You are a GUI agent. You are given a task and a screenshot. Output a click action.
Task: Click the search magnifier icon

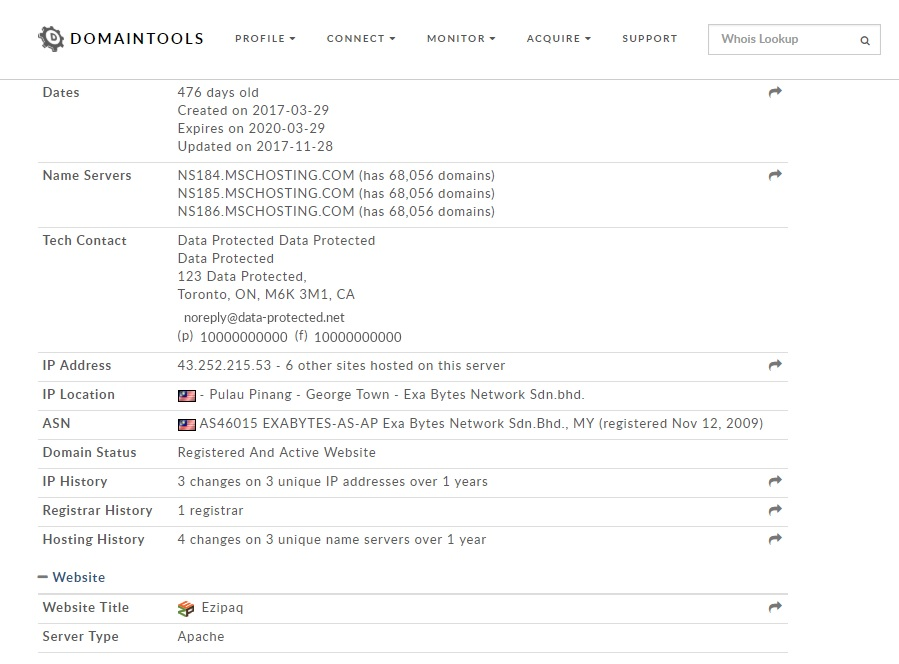(x=865, y=40)
